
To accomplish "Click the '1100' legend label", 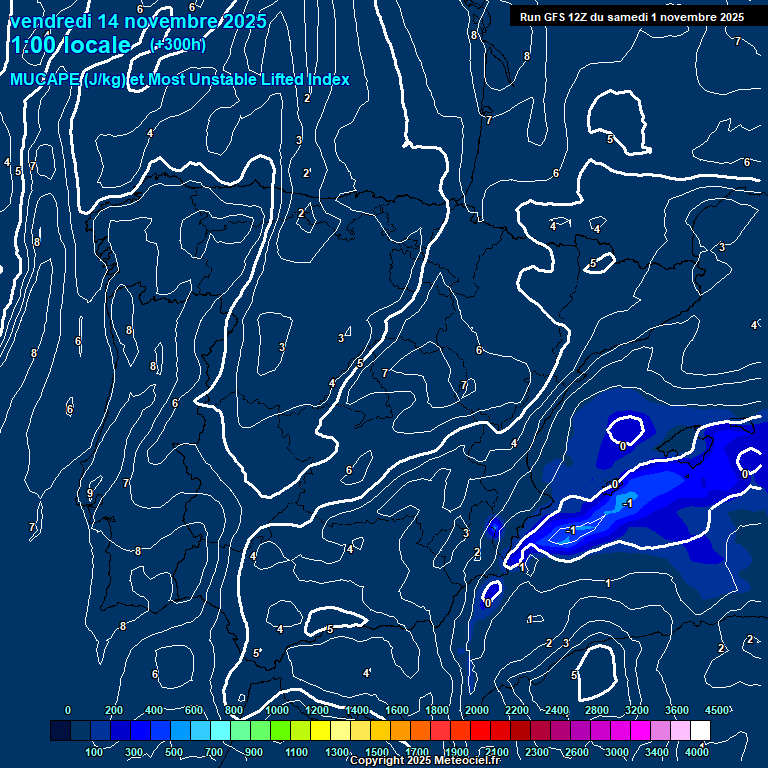I will pos(296,752).
